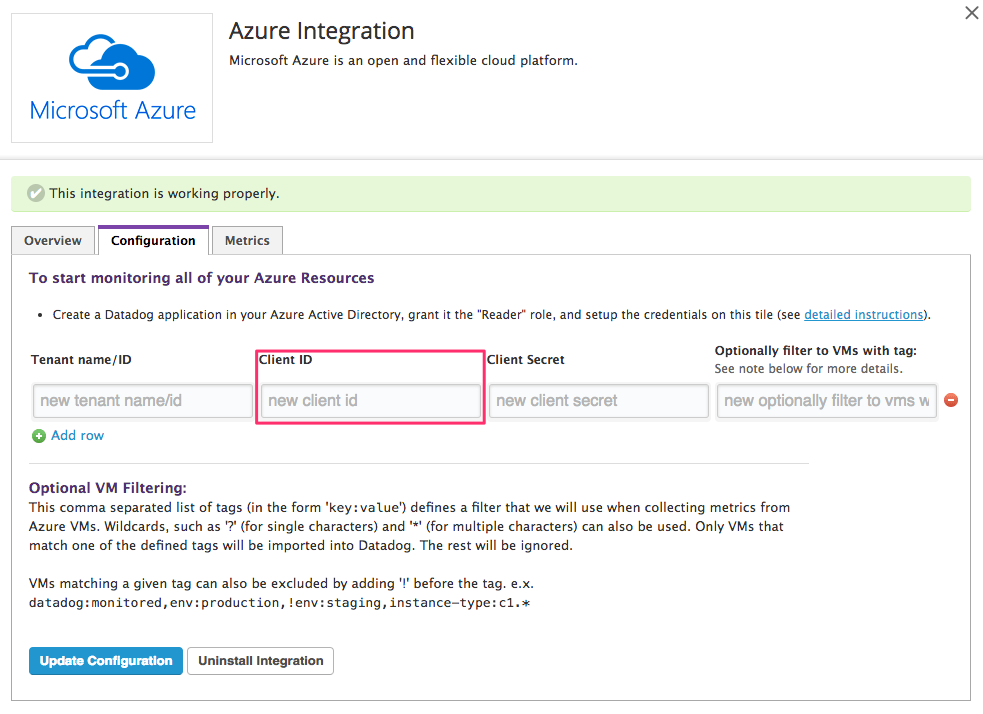Remove the credentials row with red minus icon
The image size is (983, 714).
(x=951, y=401)
